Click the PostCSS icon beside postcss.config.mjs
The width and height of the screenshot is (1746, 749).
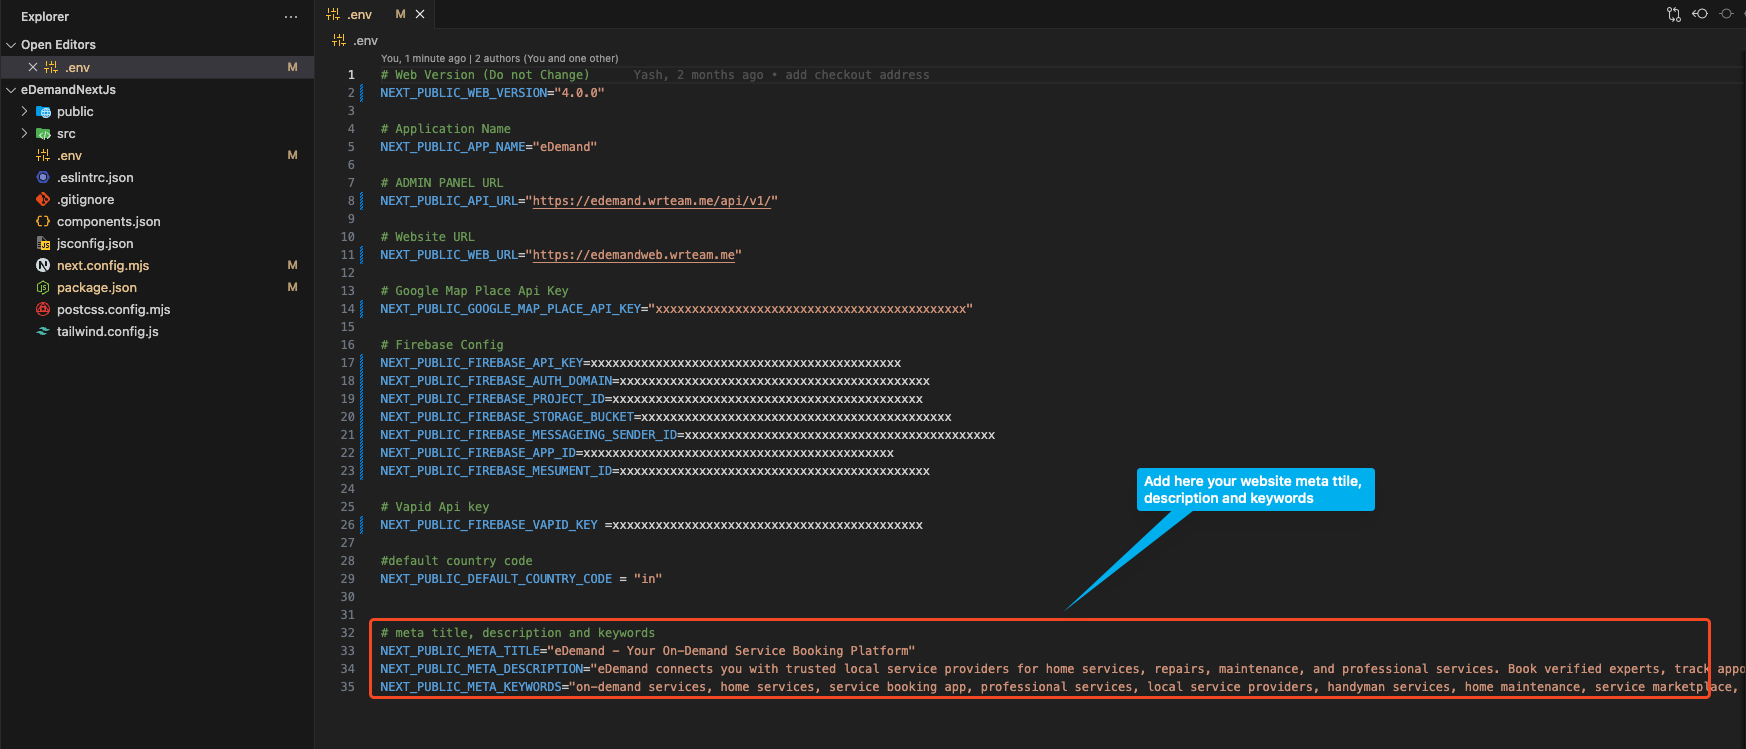43,309
